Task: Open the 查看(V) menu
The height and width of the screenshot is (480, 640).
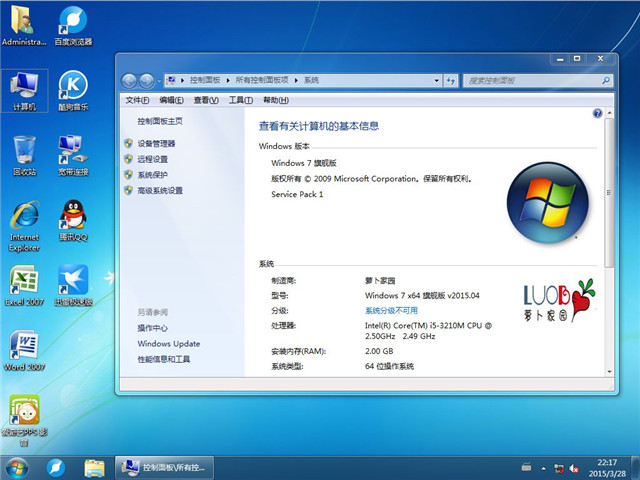Action: pos(206,100)
